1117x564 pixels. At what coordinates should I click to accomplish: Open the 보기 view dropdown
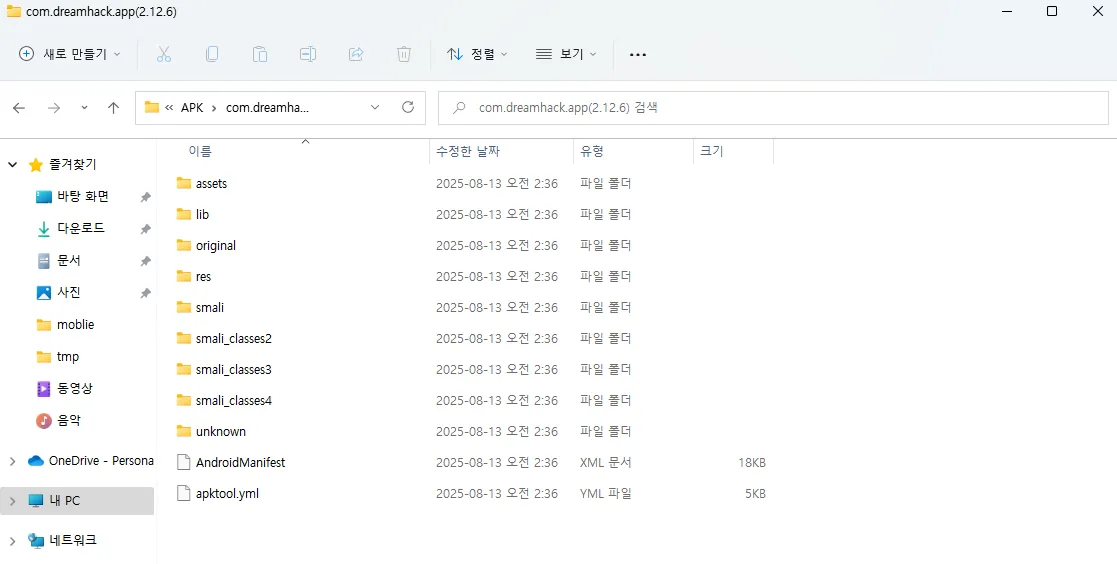pyautogui.click(x=566, y=54)
